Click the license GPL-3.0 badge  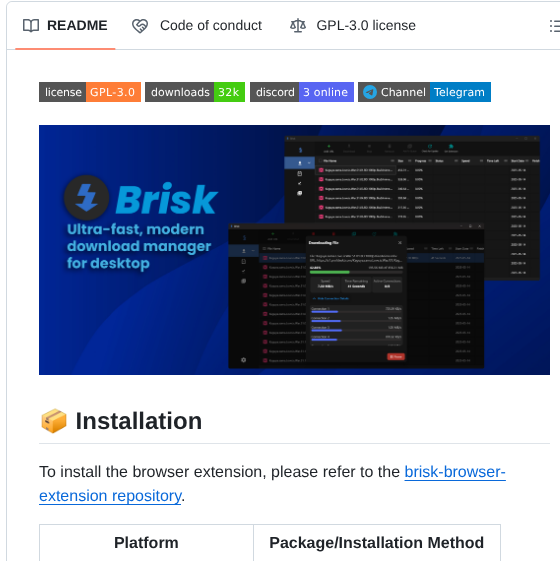(90, 92)
